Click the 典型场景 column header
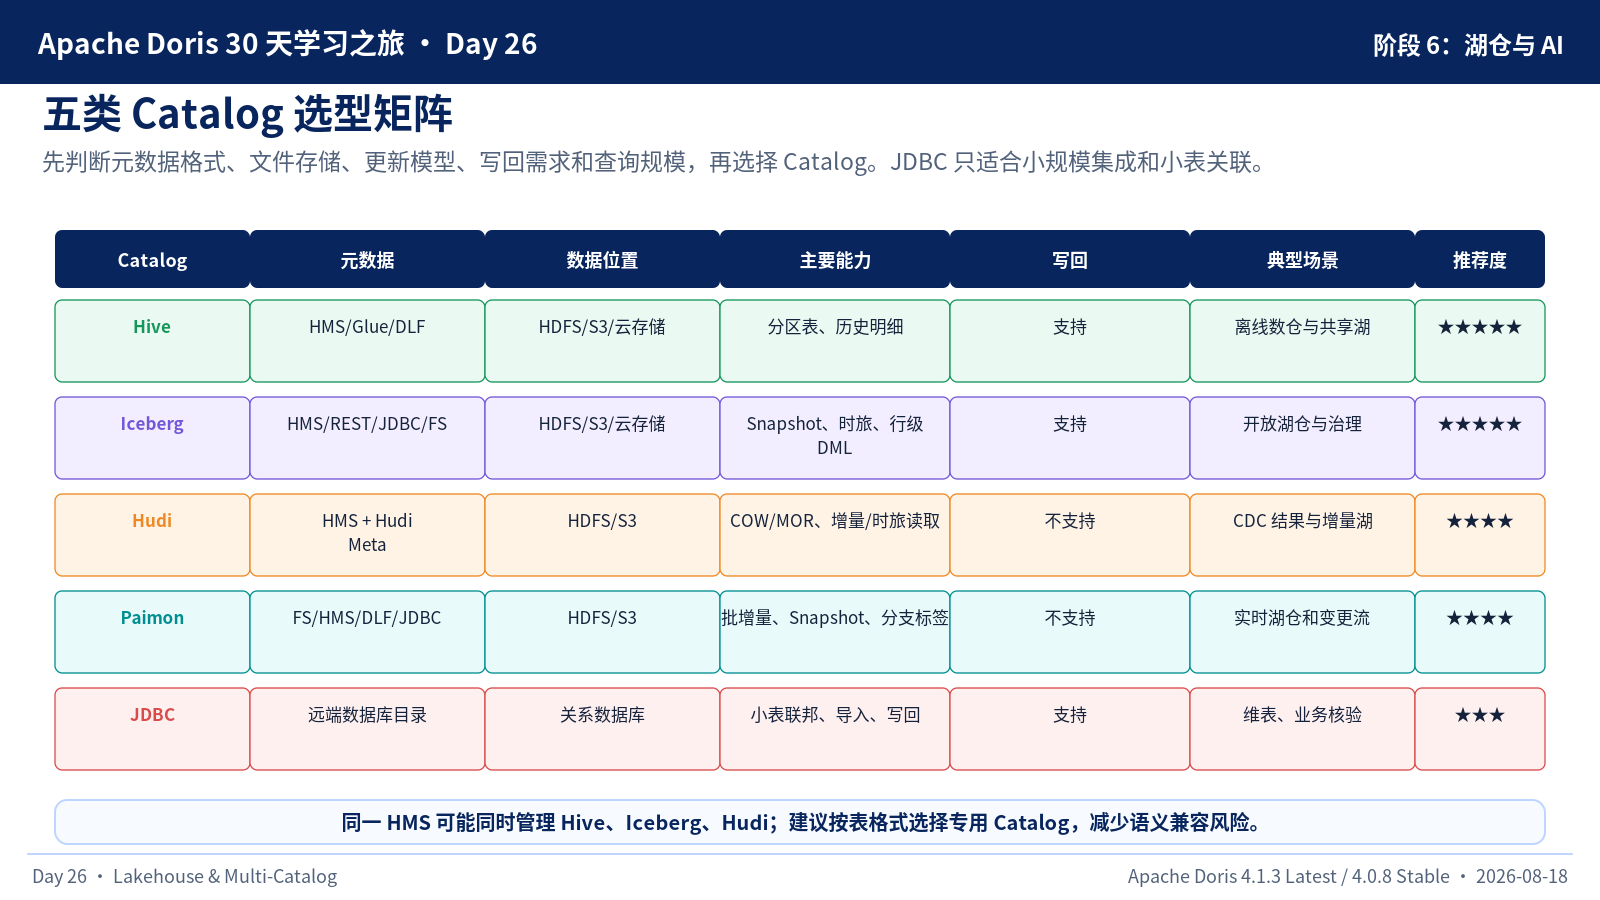The height and width of the screenshot is (900, 1600). pos(1302,259)
